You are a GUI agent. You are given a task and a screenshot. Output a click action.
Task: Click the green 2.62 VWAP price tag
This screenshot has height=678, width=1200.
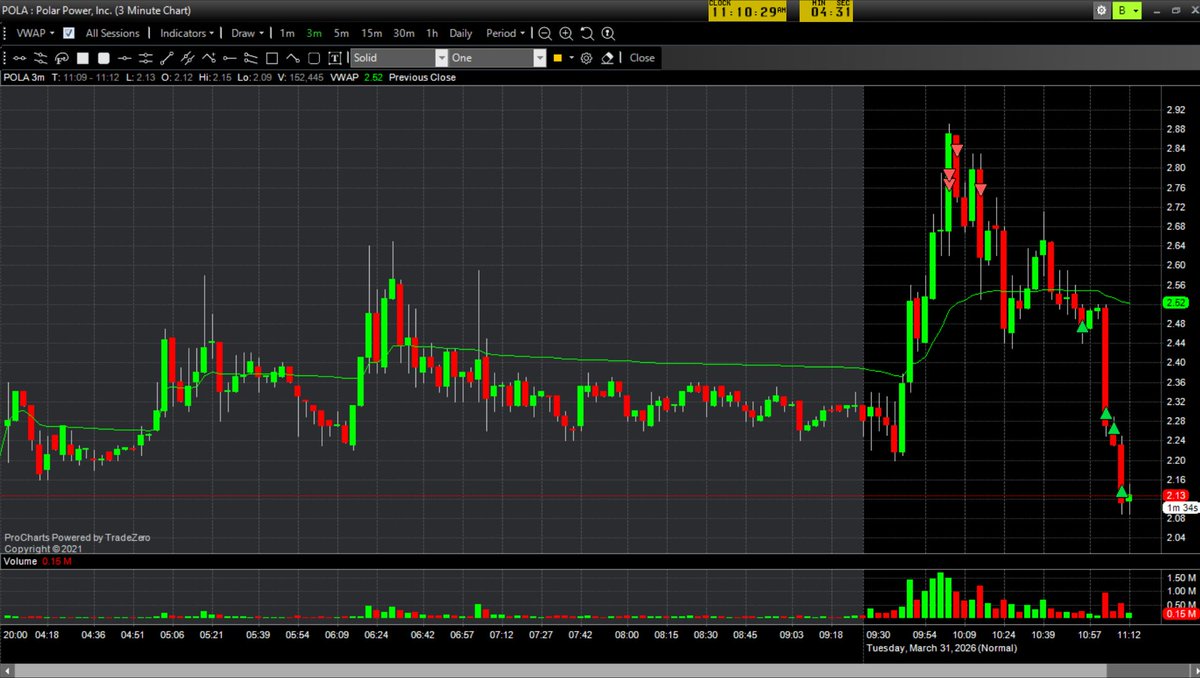coord(1175,303)
